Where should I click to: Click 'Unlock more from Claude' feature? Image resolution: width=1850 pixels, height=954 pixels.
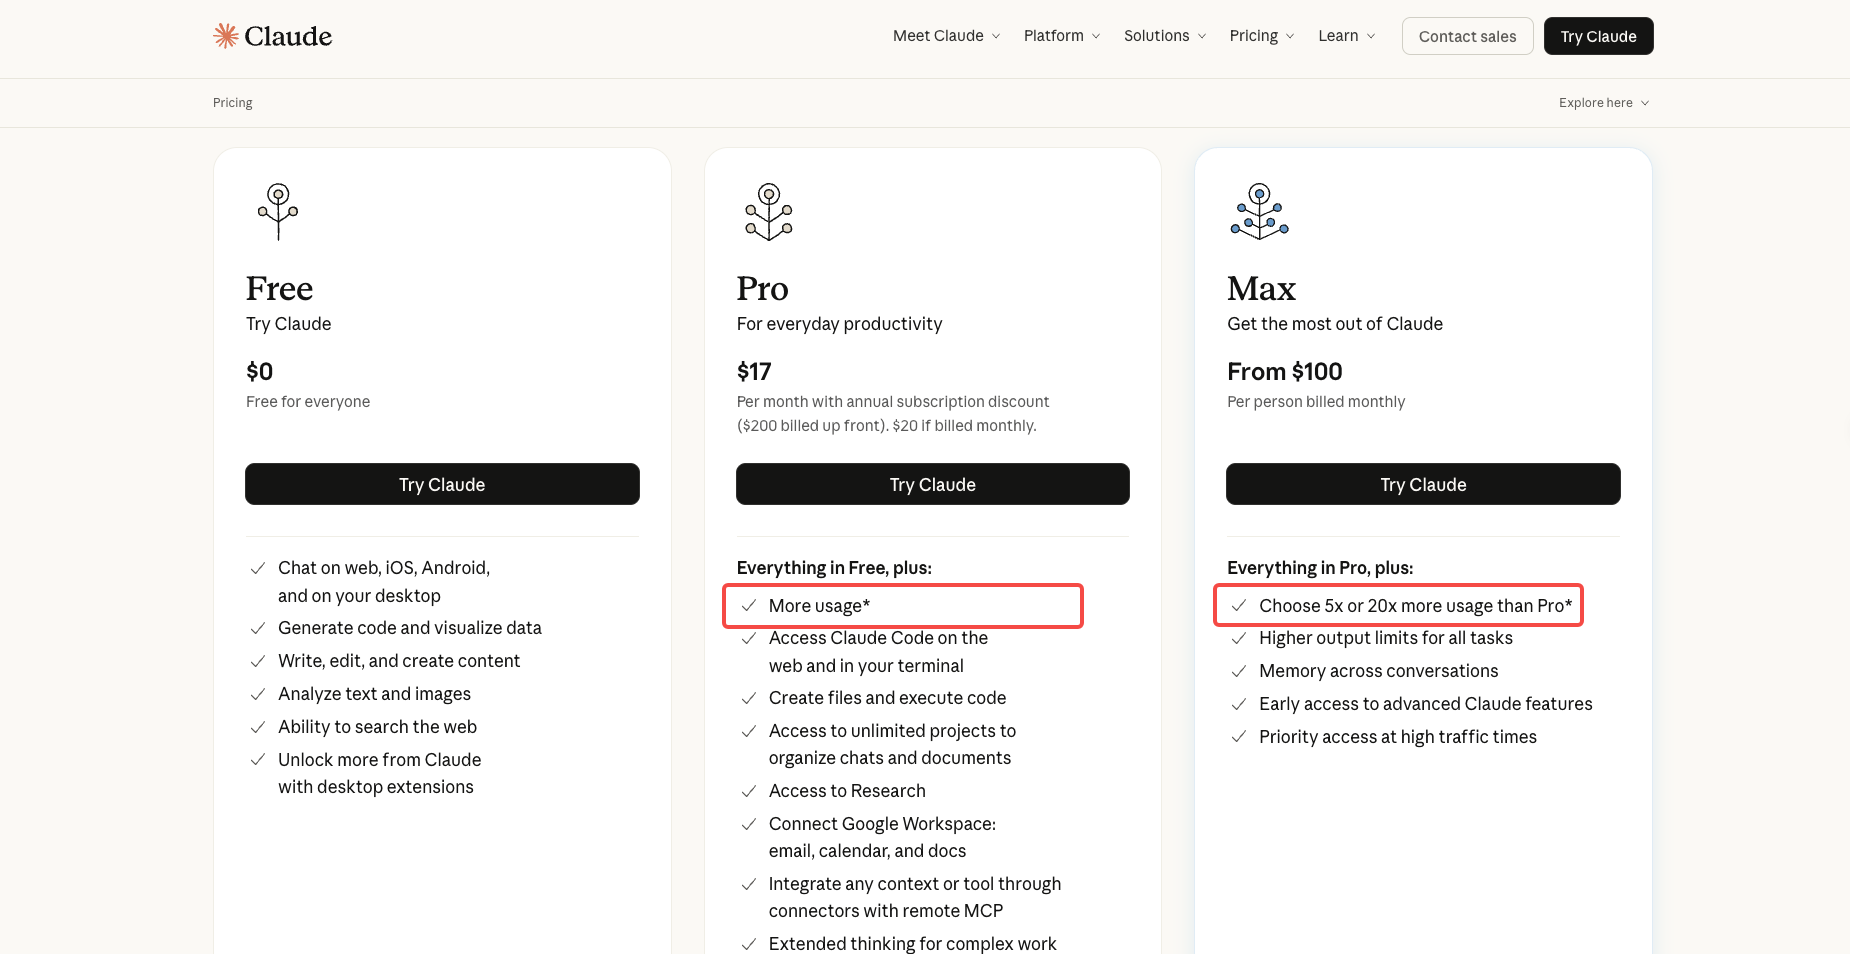380,774
